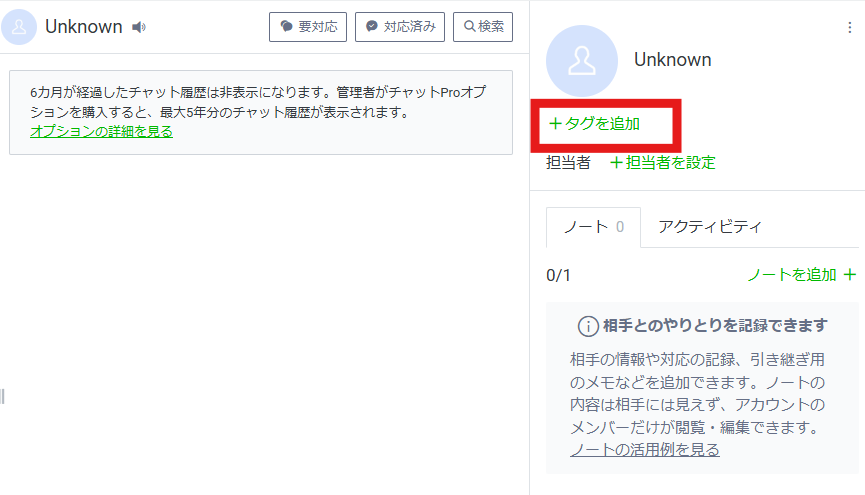Click the info icon in the note panel
Image resolution: width=865 pixels, height=495 pixels.
click(589, 326)
